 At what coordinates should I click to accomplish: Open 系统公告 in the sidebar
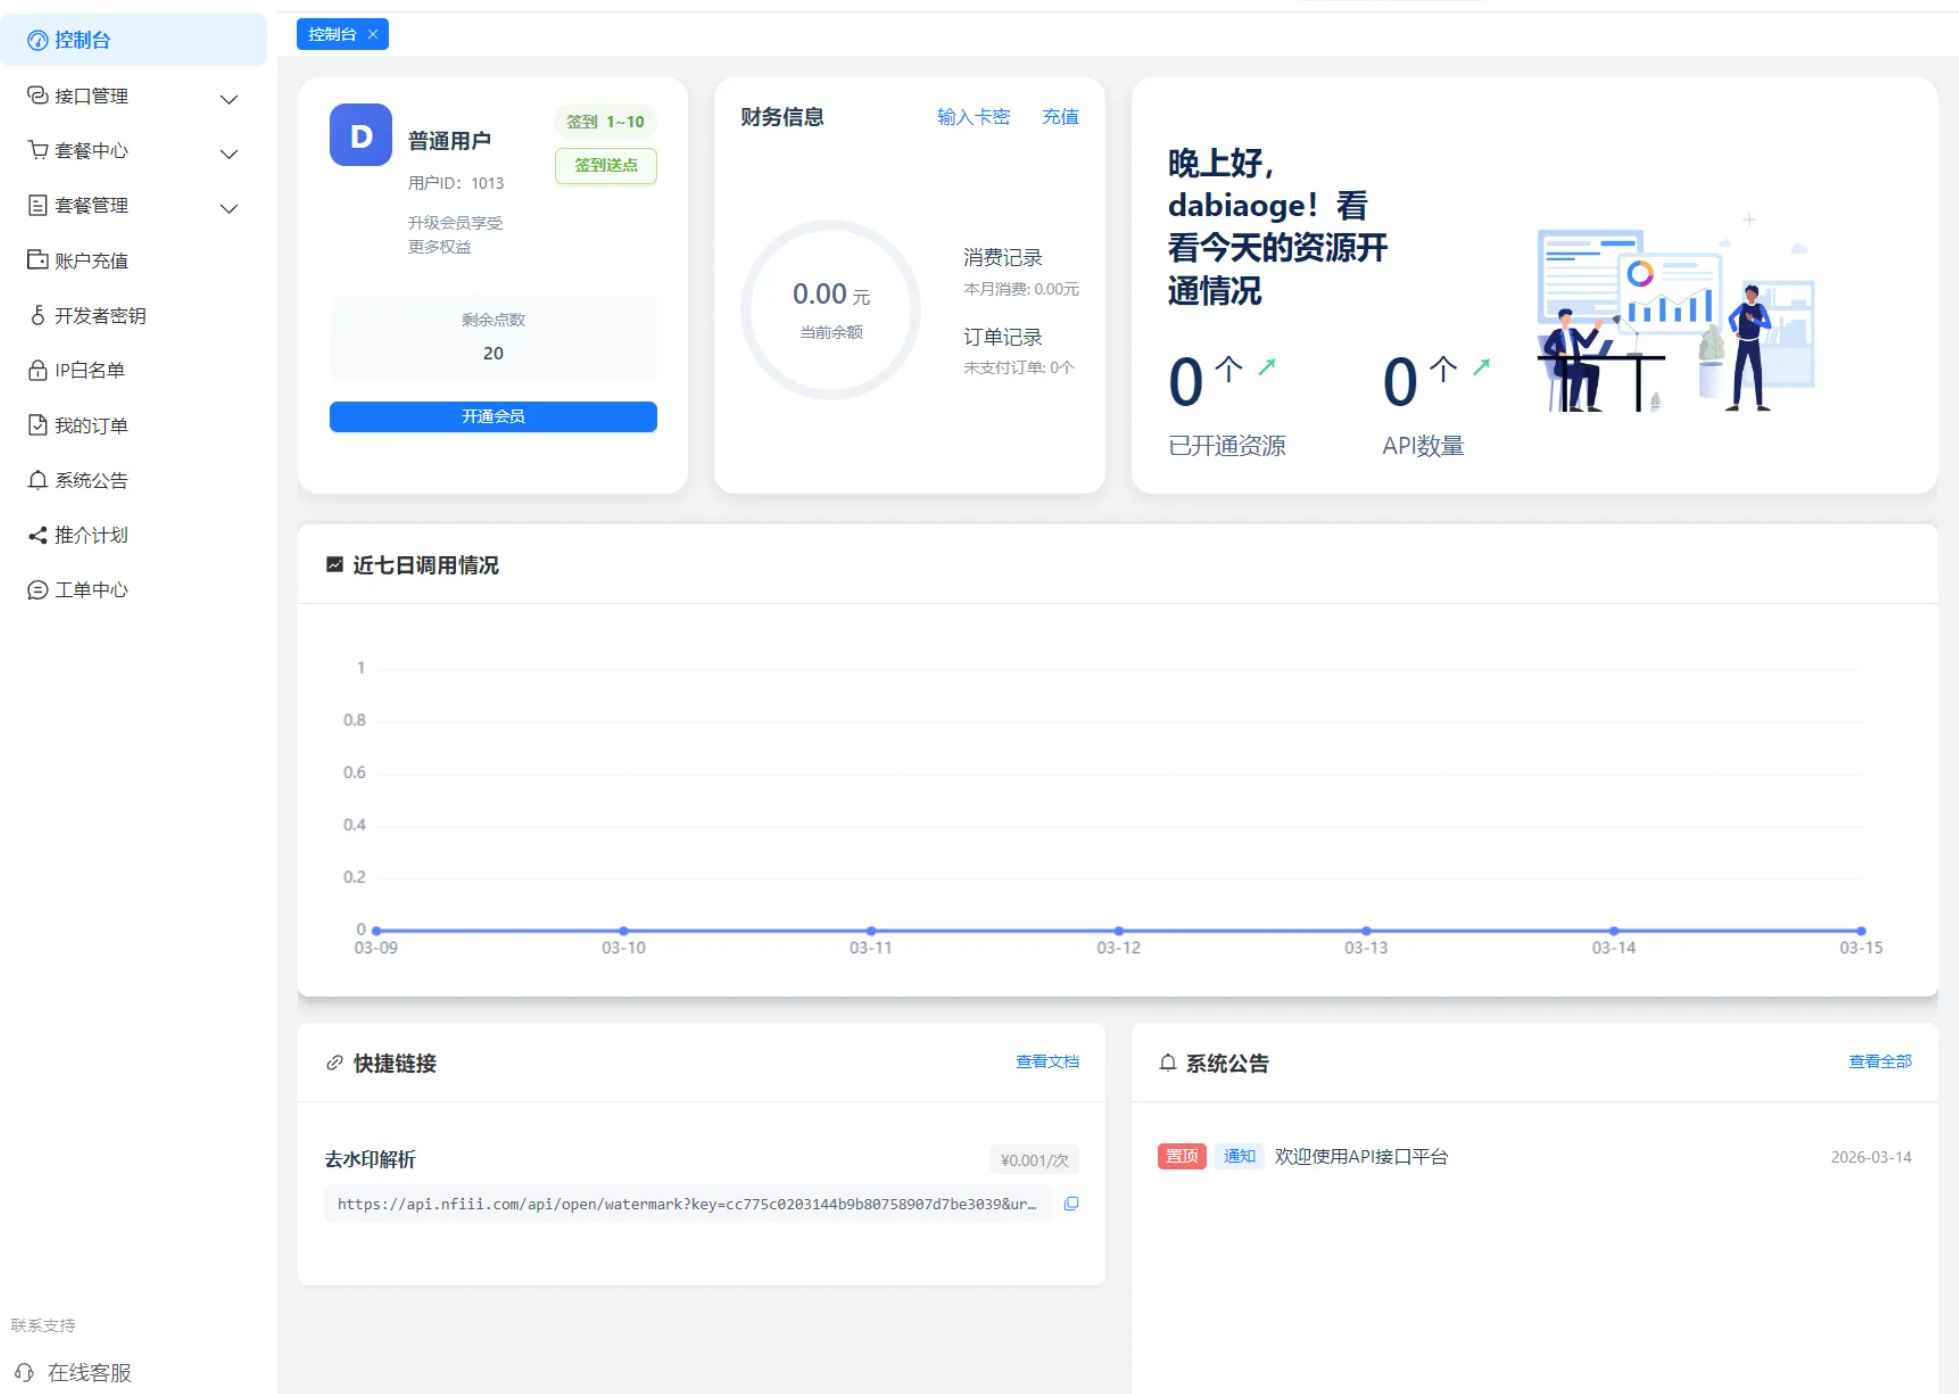(91, 480)
